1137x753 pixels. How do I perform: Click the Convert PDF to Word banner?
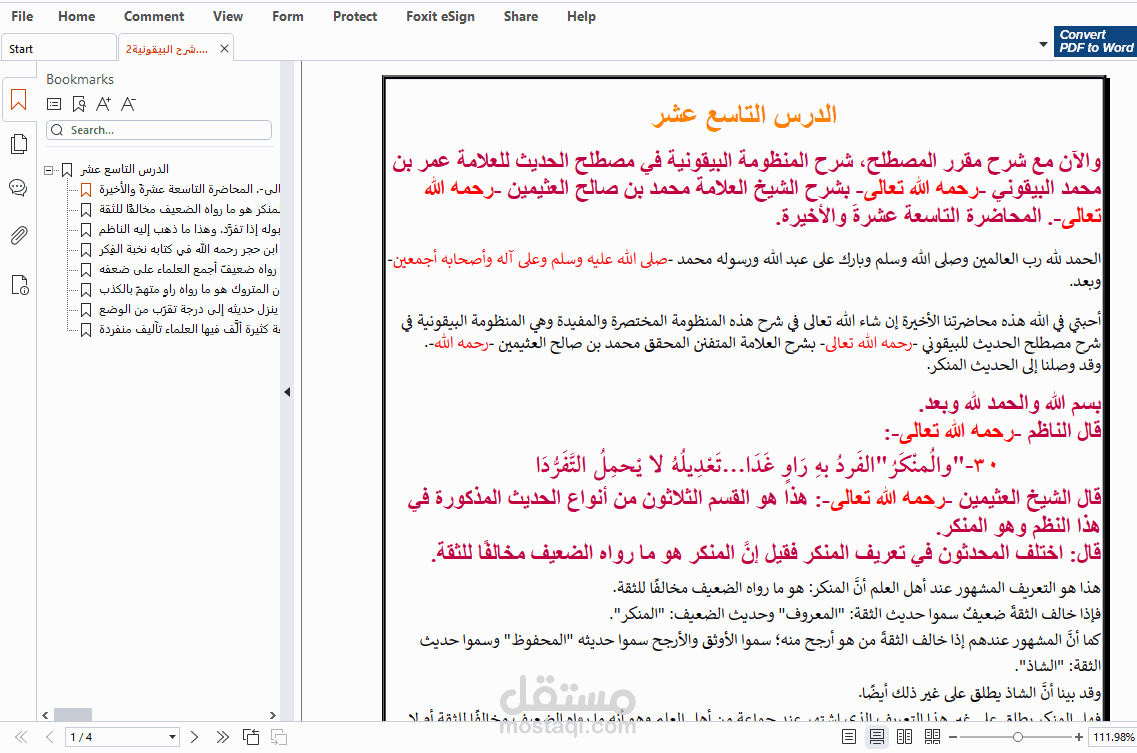tap(1096, 41)
